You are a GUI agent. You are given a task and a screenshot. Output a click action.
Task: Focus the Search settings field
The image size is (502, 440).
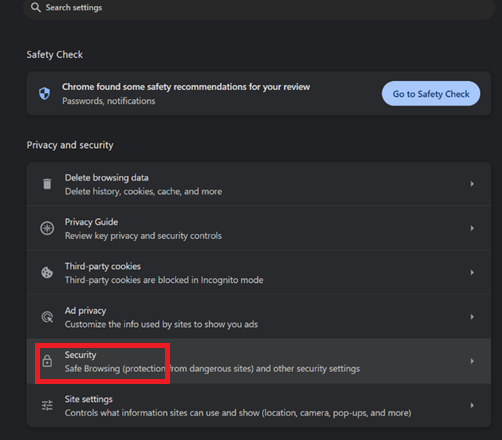(x=259, y=8)
